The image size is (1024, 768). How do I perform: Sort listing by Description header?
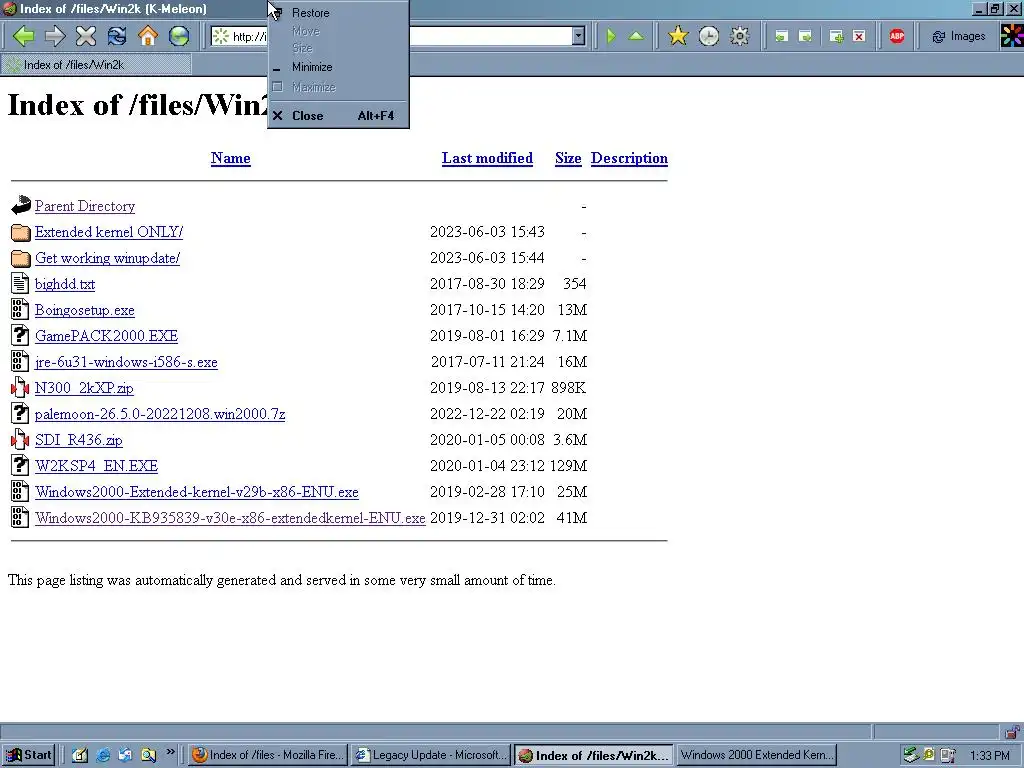point(629,158)
